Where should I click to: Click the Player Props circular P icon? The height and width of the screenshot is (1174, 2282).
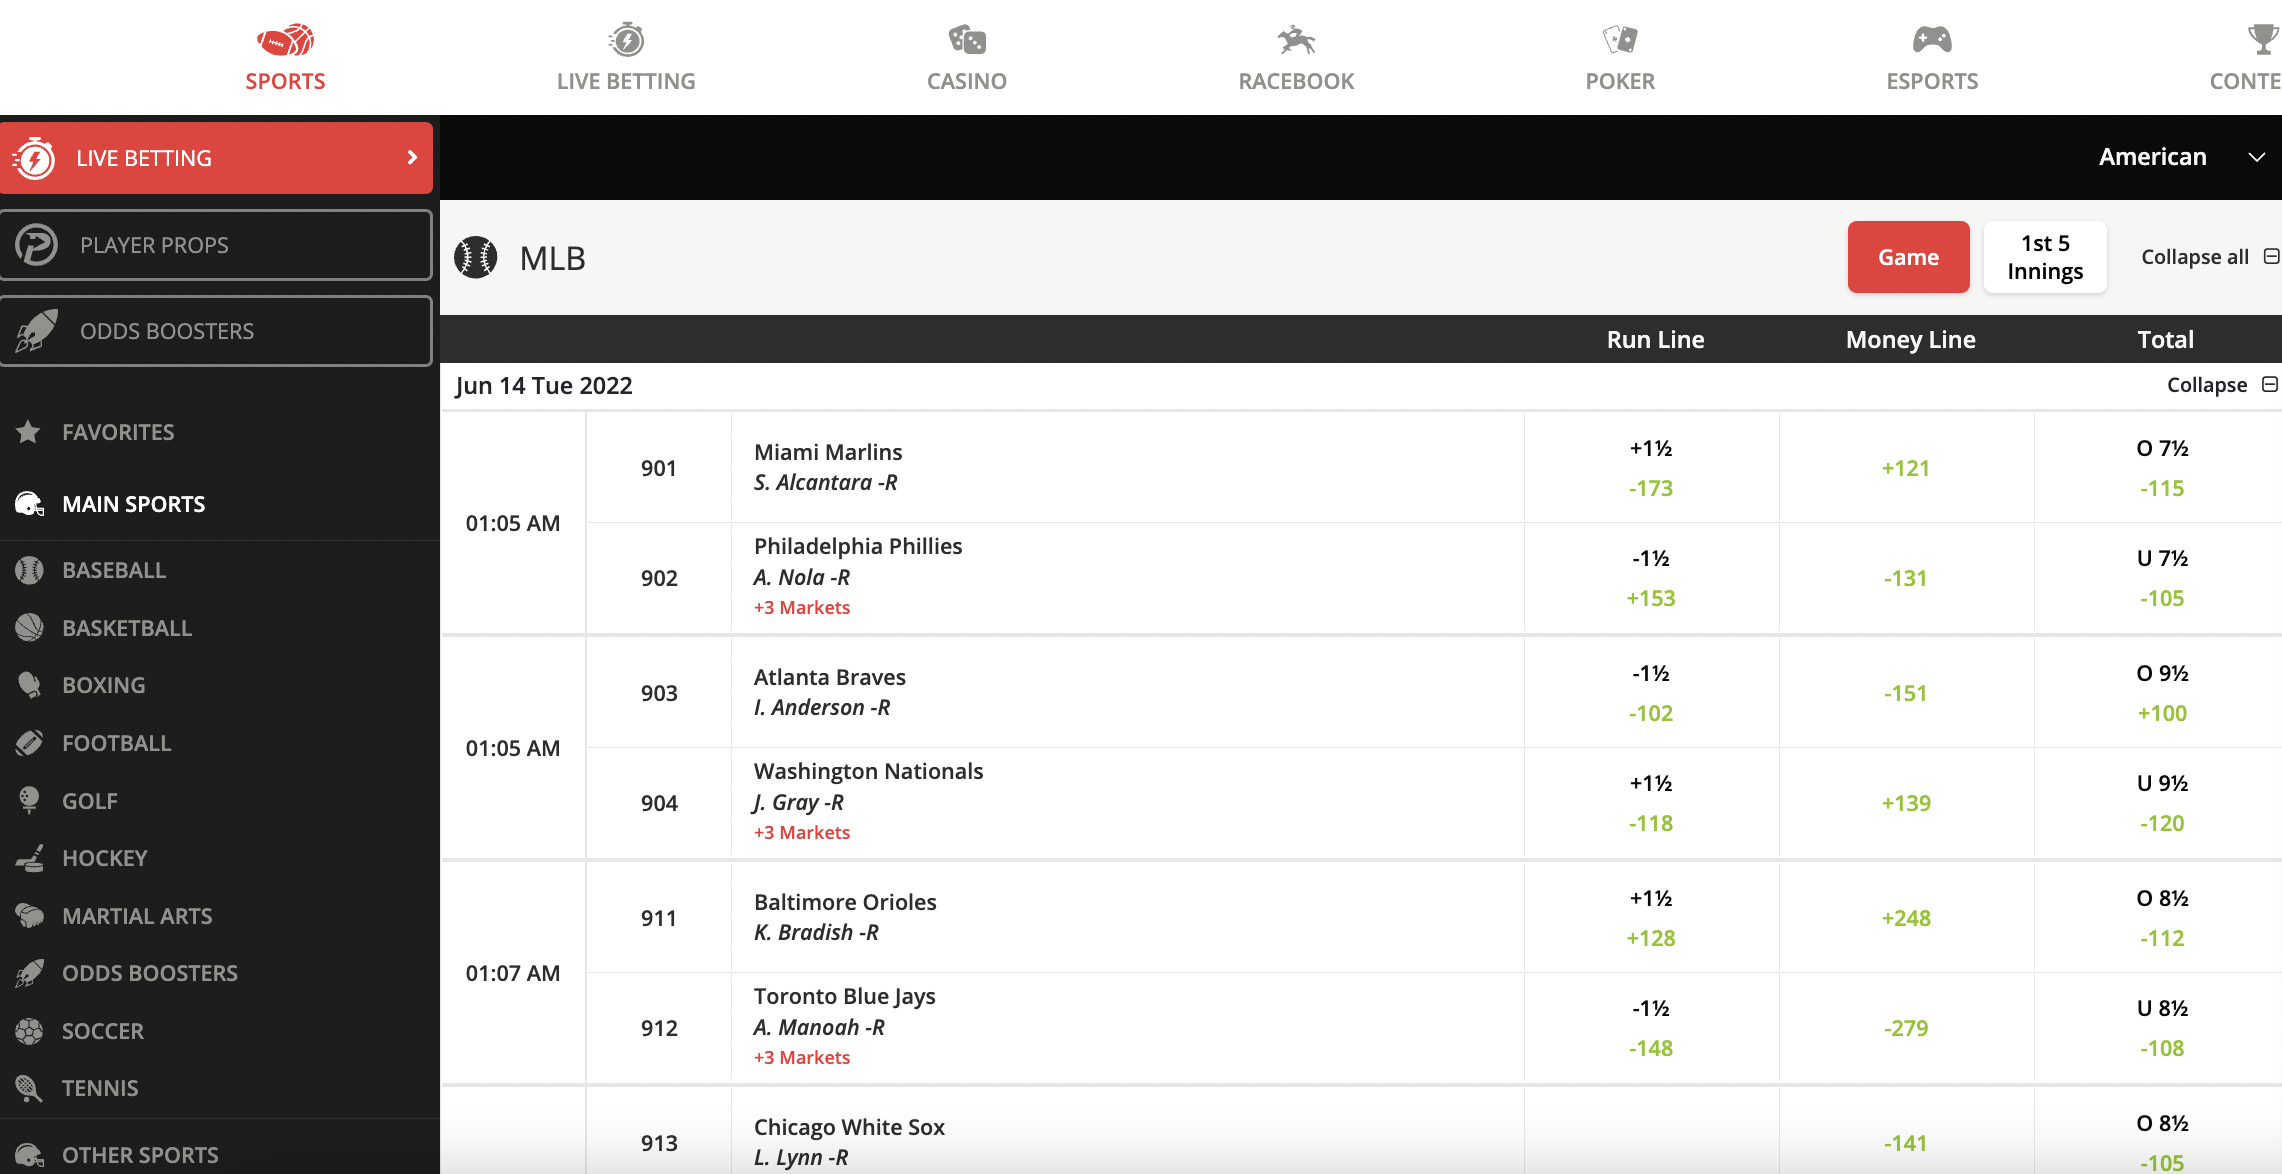click(37, 245)
